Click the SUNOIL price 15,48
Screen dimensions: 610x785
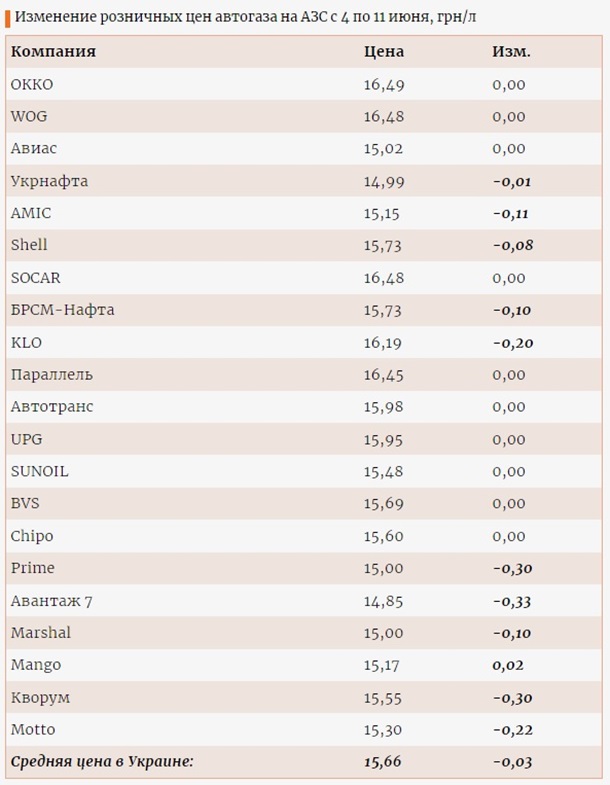(383, 471)
